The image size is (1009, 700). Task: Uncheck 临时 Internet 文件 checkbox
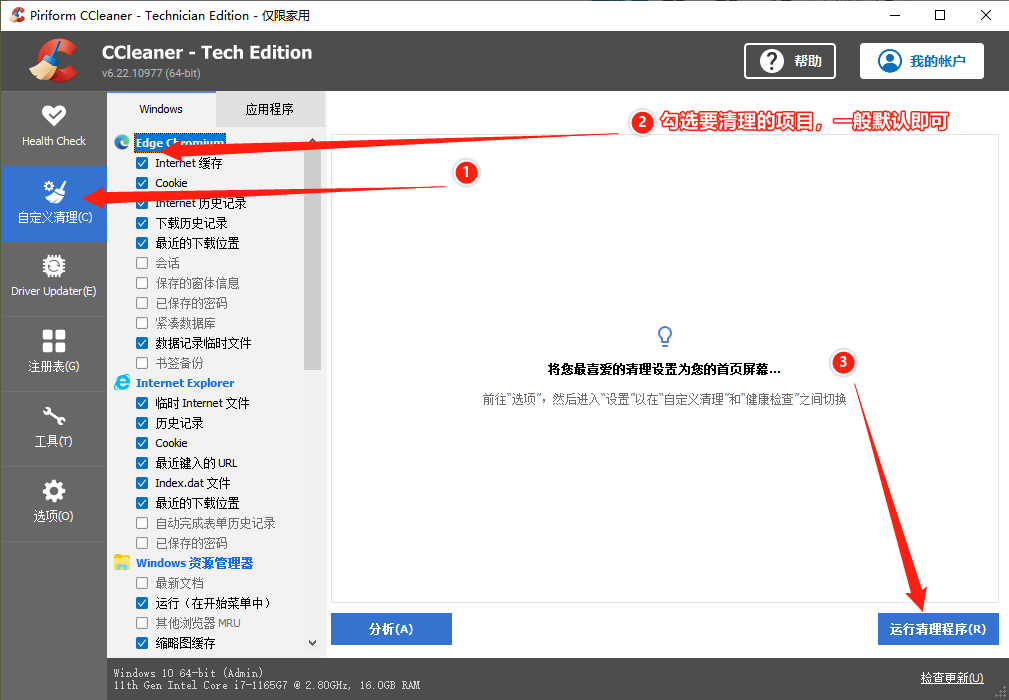[142, 403]
